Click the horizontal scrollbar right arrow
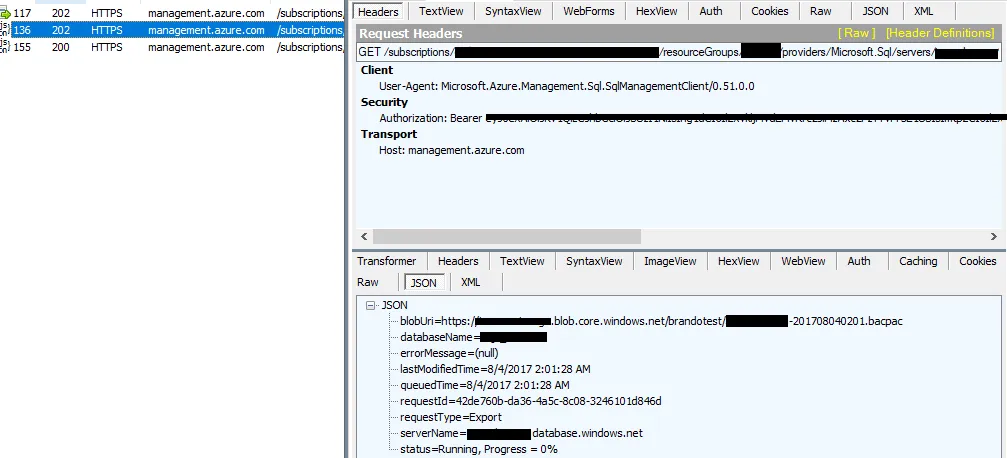The height and width of the screenshot is (458, 1007). 994,236
